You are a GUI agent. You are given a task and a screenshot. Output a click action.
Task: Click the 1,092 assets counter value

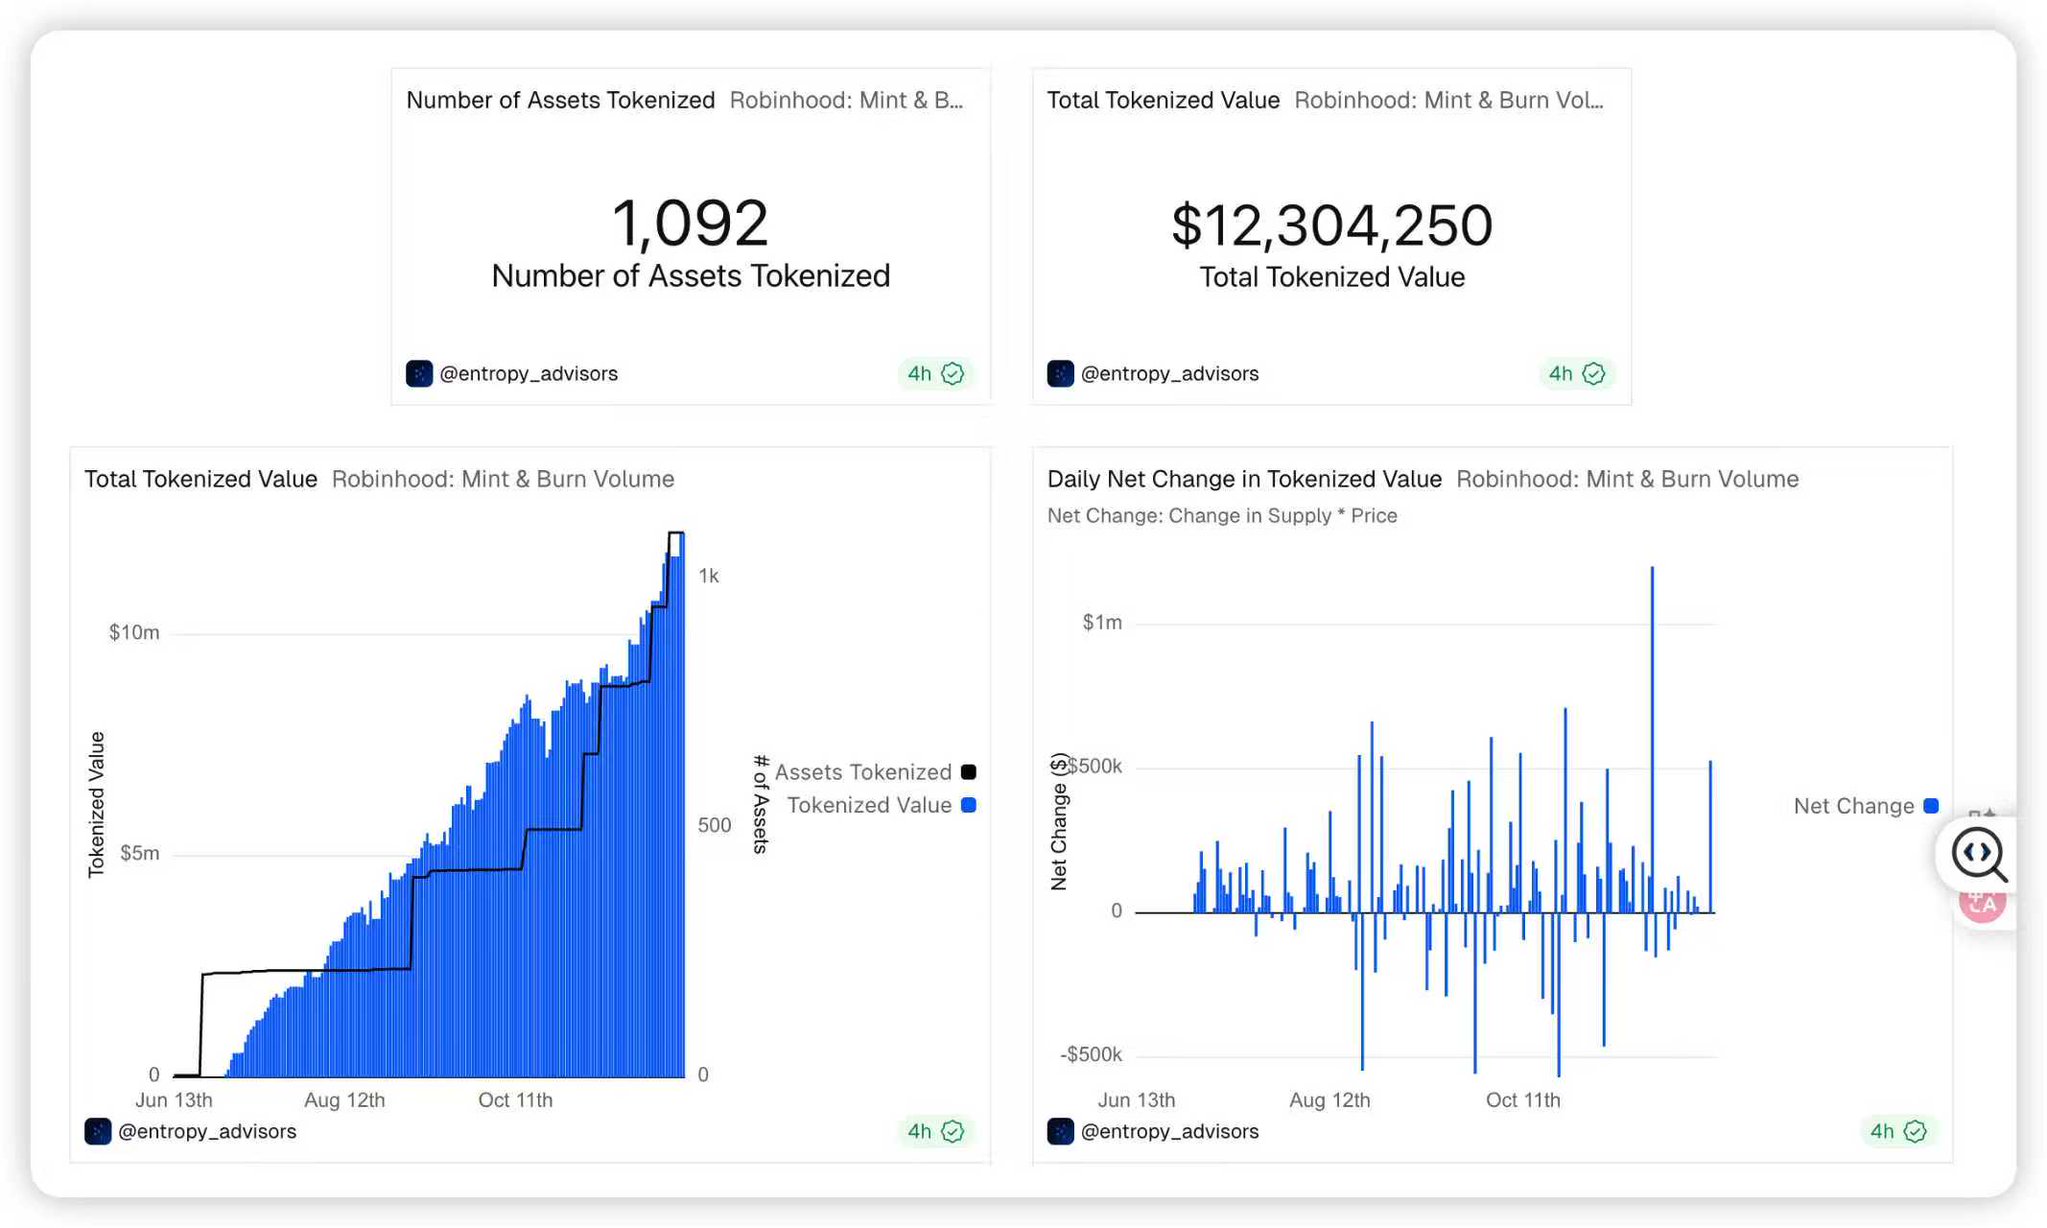click(x=690, y=223)
